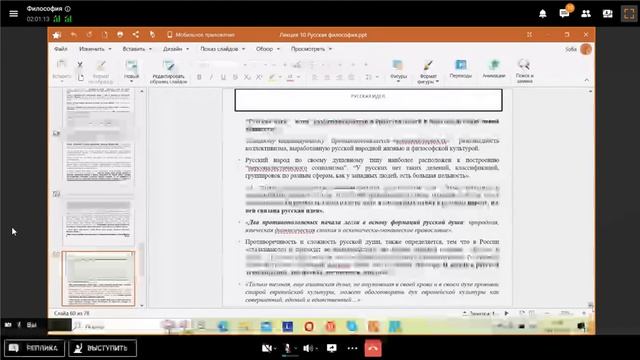Open the Показ слайдов menu
The height and width of the screenshot is (360, 640).
[x=222, y=49]
